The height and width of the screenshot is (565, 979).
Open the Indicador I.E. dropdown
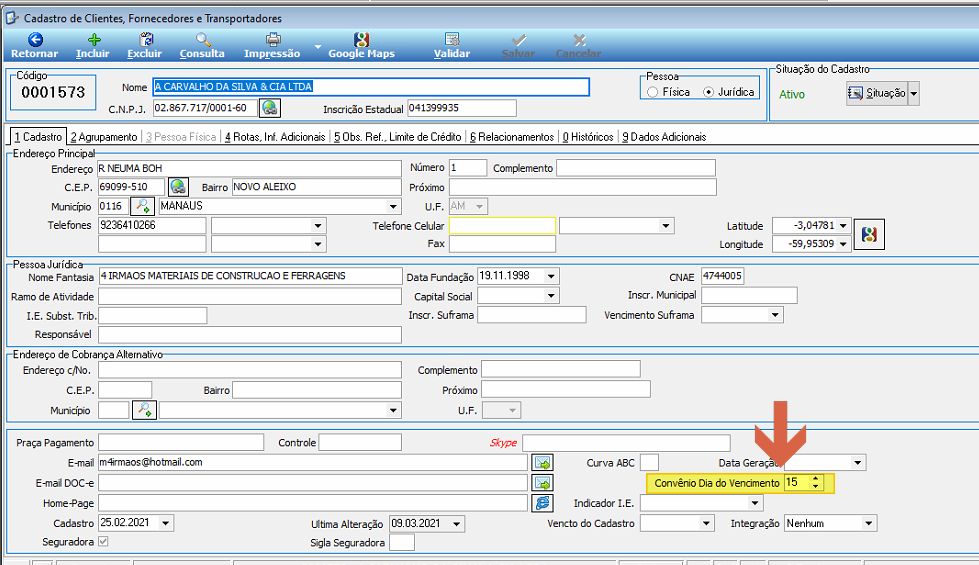coord(755,503)
